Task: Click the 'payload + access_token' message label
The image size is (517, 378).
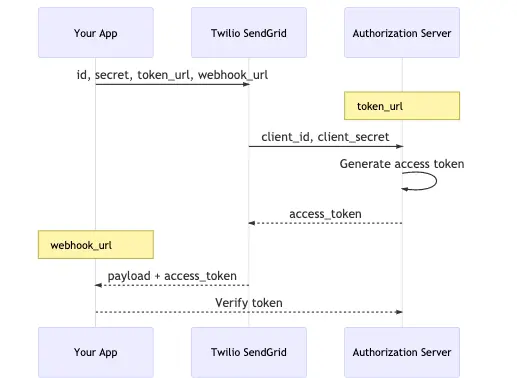Action: [172, 276]
